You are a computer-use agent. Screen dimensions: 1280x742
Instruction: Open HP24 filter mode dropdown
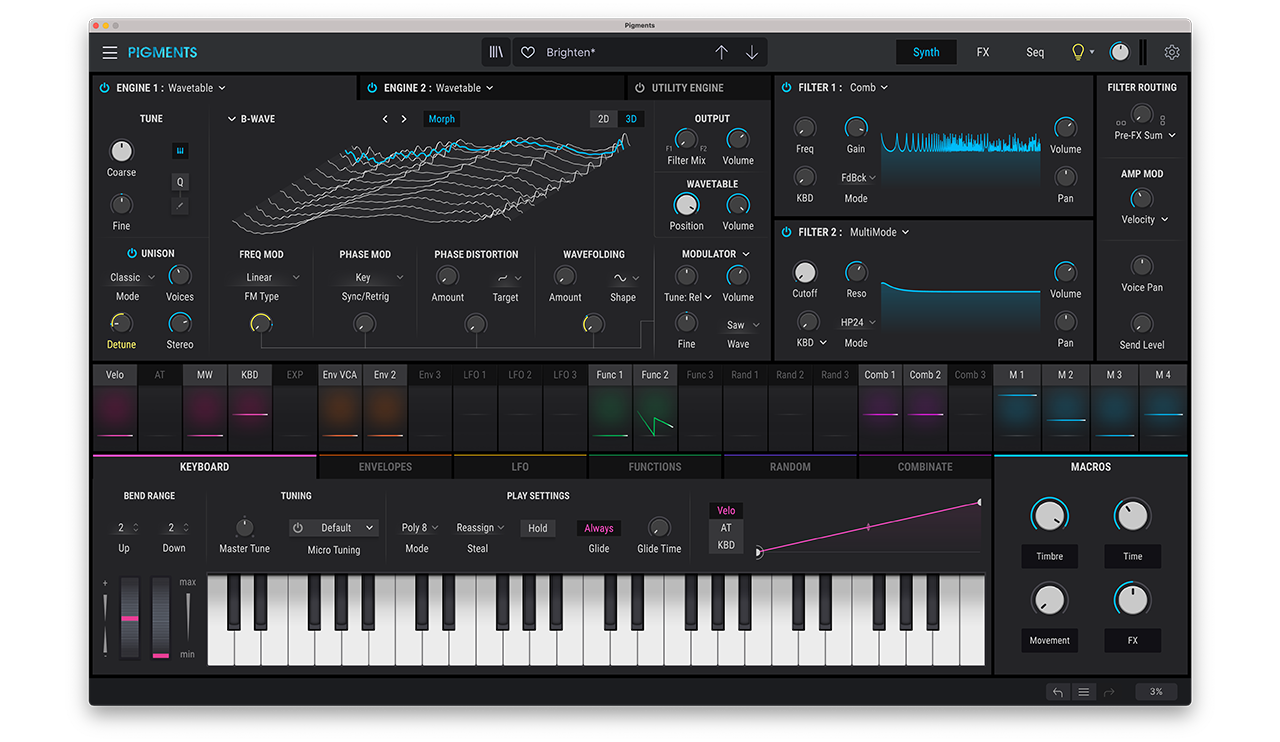859,322
